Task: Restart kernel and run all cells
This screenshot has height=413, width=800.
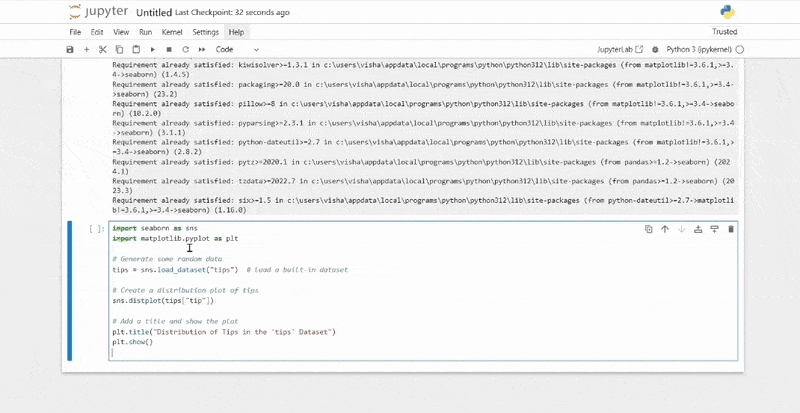Action: point(201,49)
